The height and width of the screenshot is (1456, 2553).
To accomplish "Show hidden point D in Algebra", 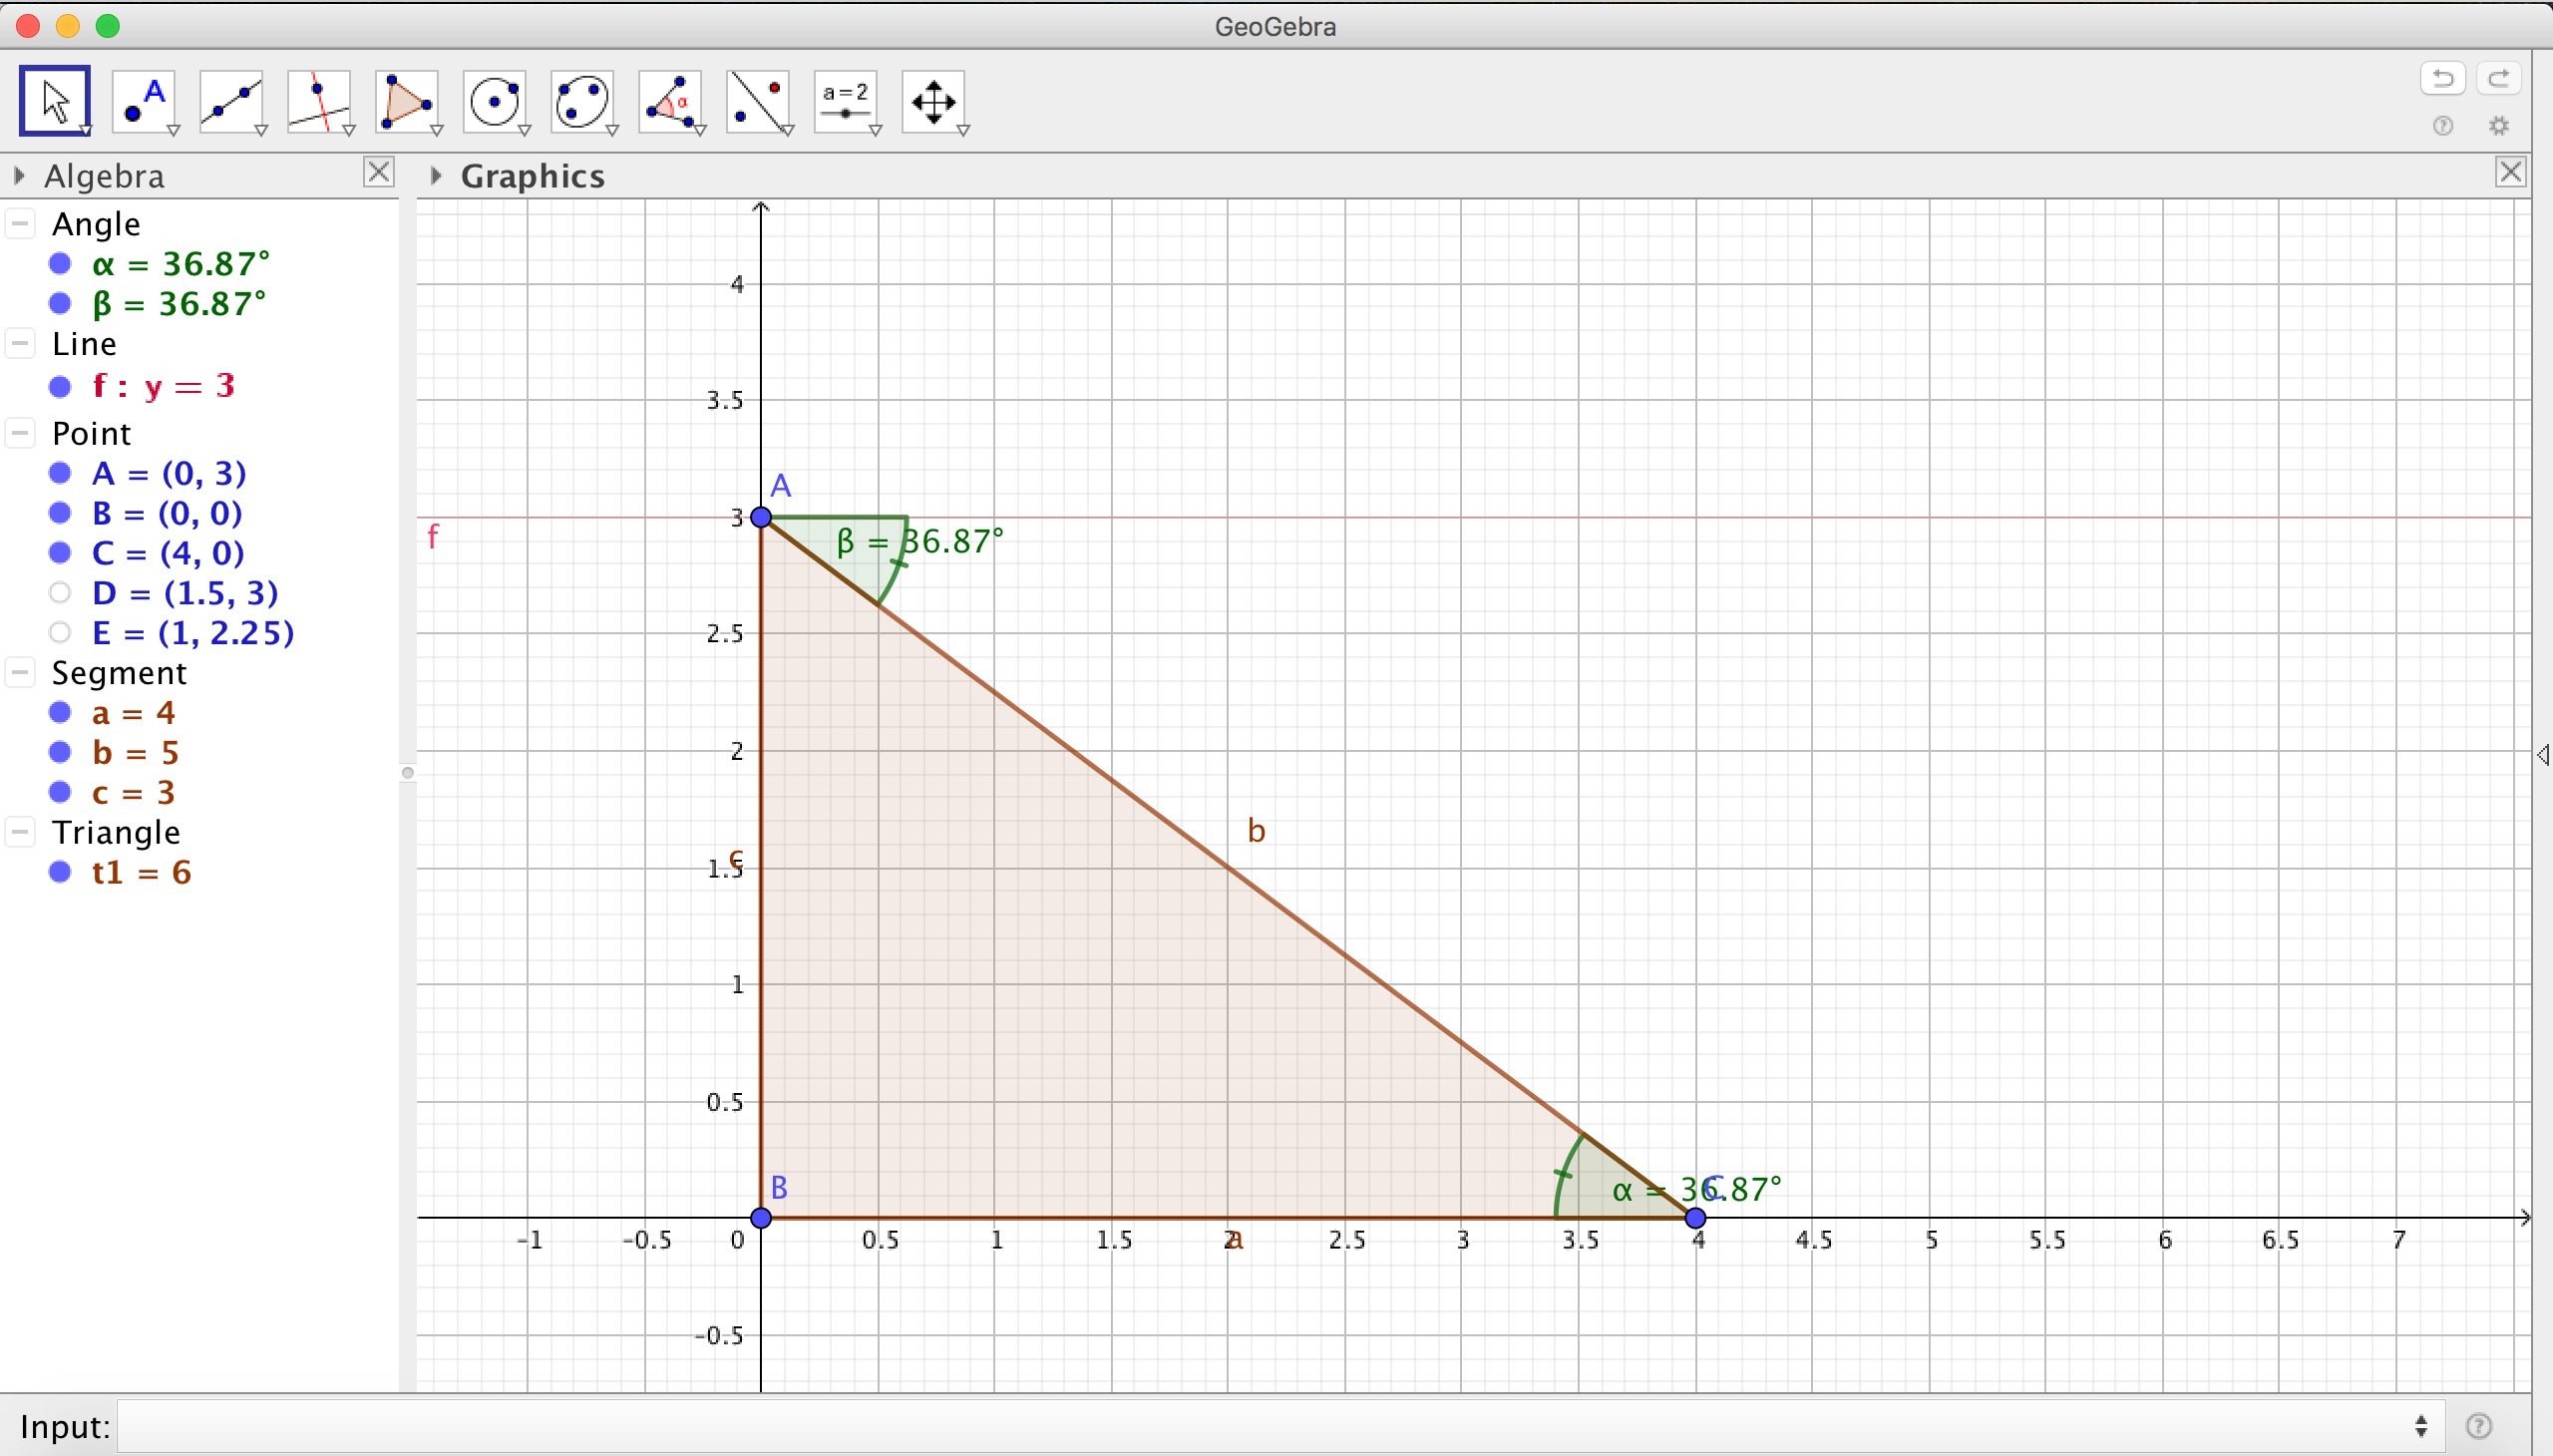I will (60, 593).
